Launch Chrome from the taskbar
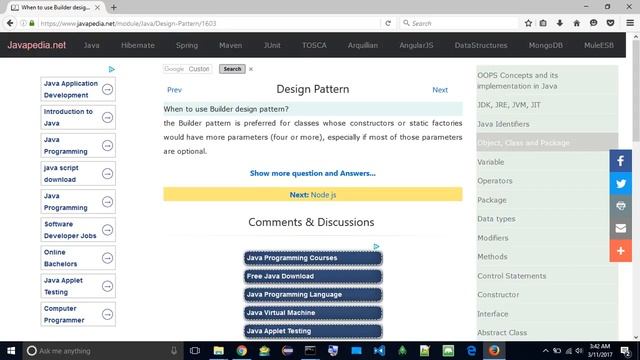640x360 pixels. 241,351
